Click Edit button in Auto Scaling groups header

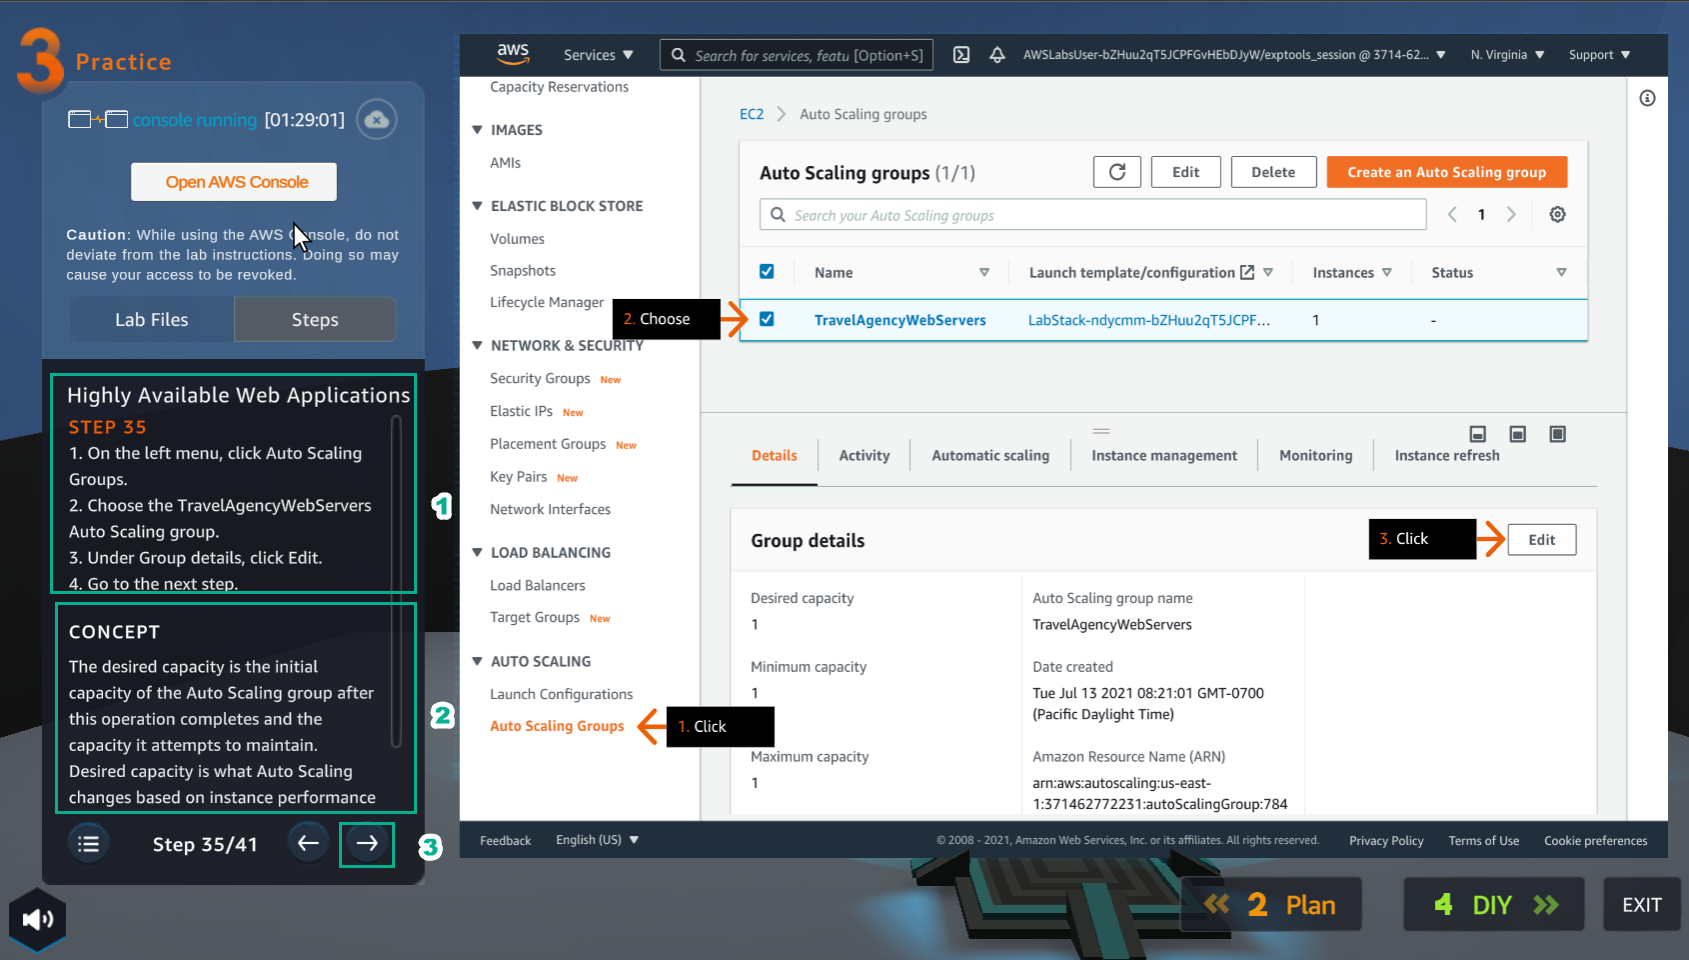point(1186,172)
